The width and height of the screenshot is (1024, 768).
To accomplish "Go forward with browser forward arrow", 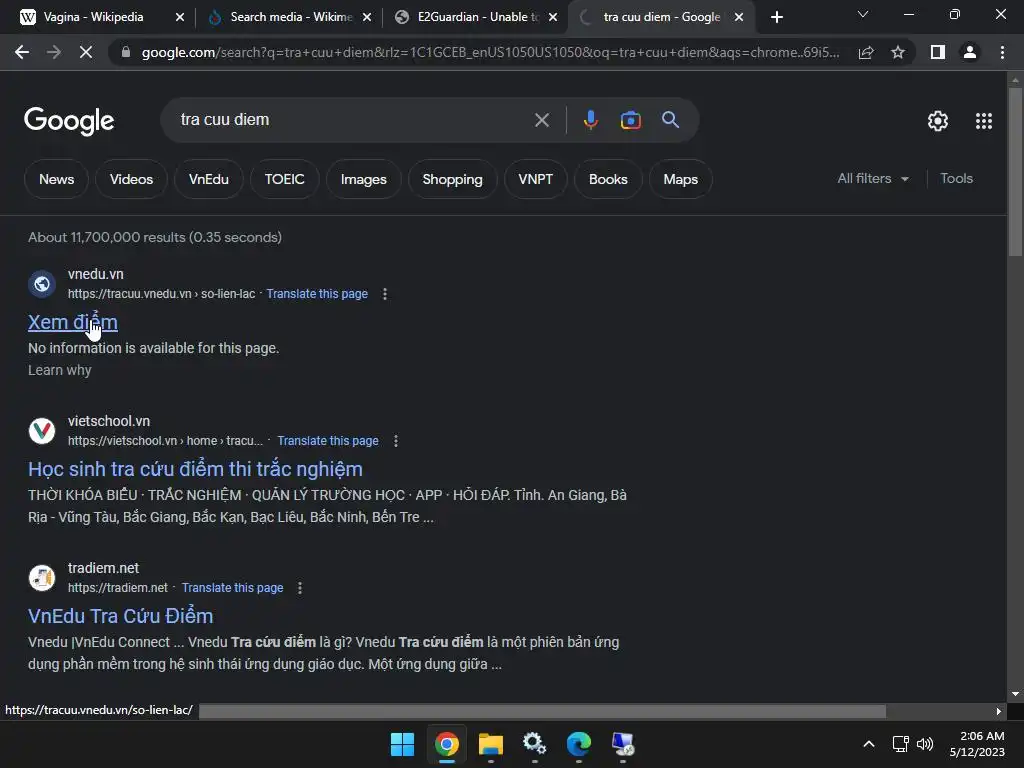I will [54, 52].
